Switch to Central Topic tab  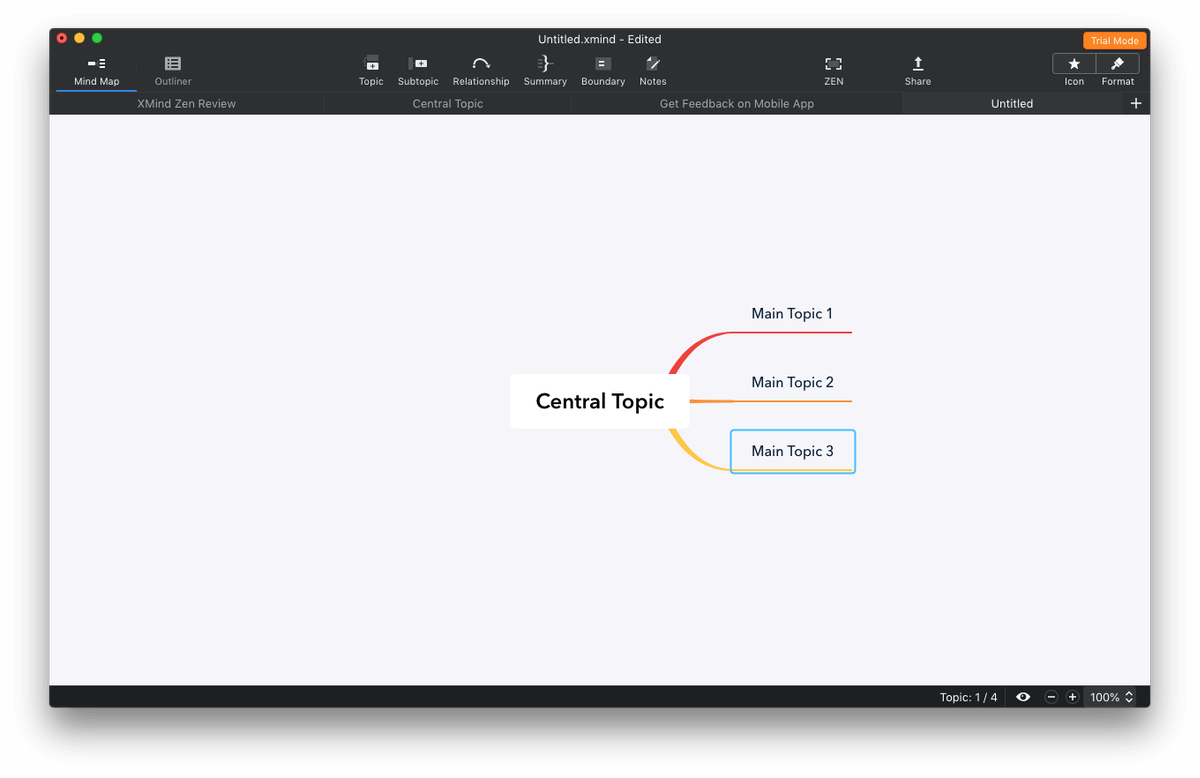[x=448, y=103]
